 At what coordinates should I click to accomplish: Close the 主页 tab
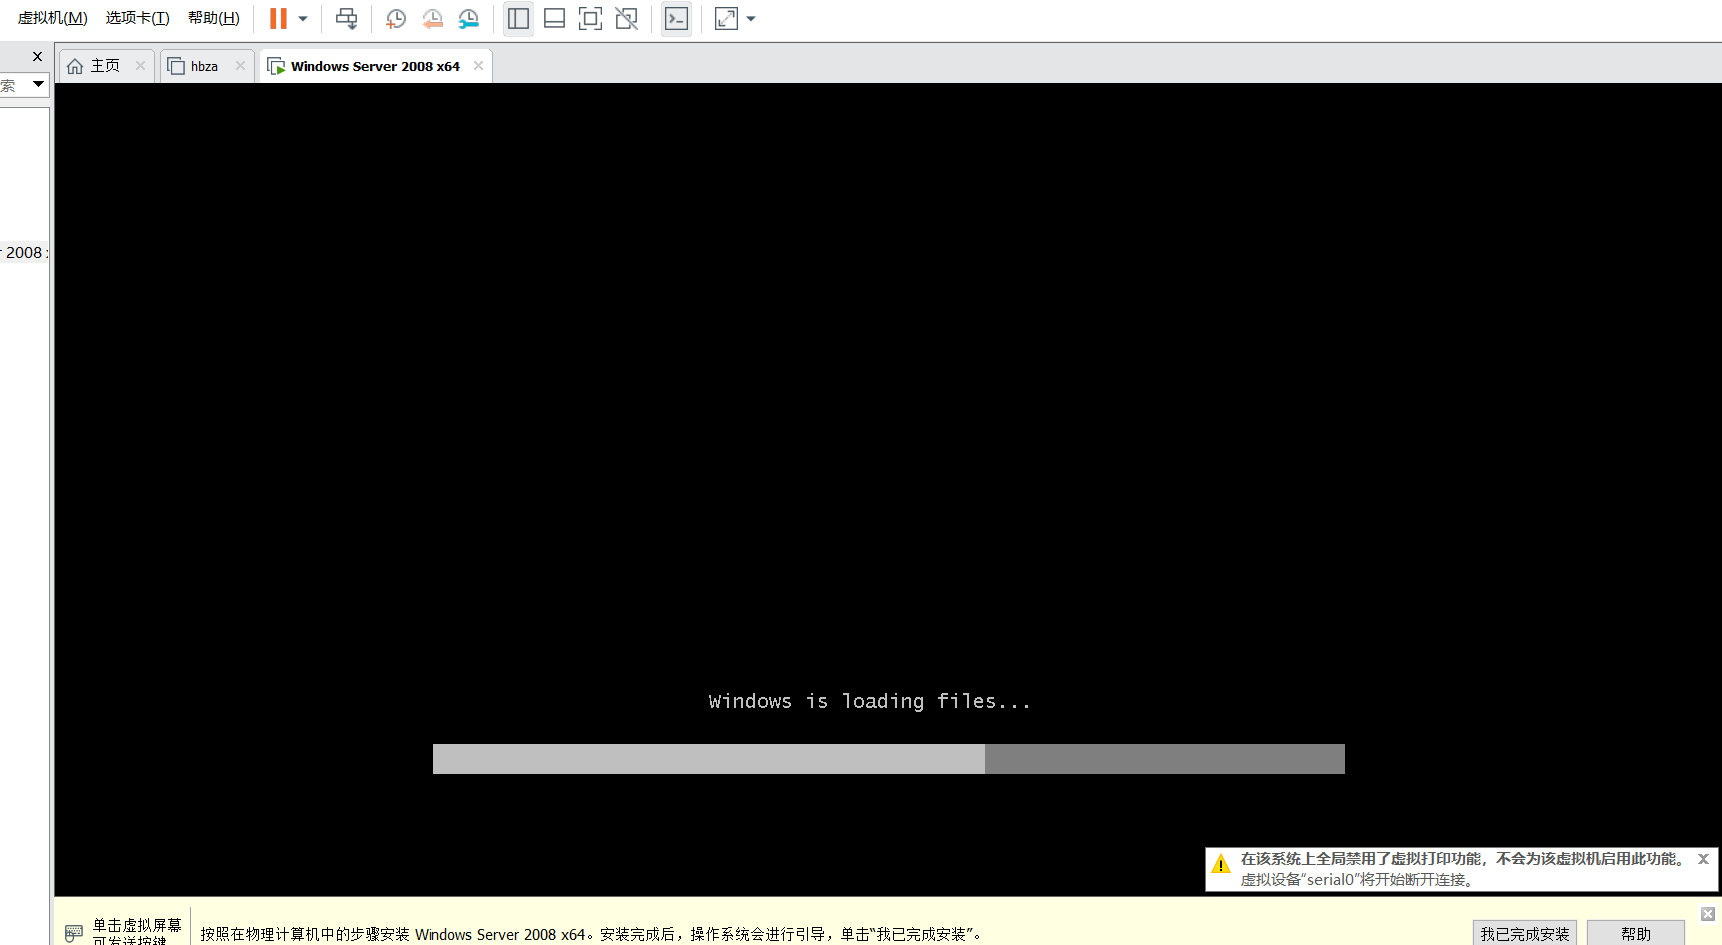[140, 66]
